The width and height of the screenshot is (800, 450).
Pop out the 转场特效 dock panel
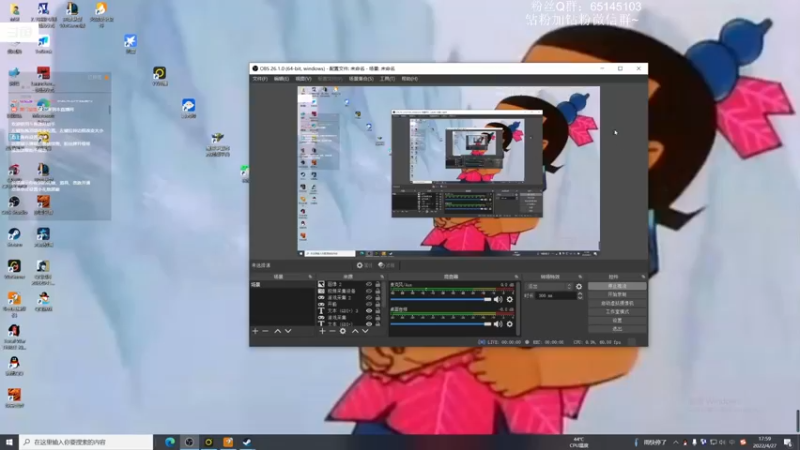click(580, 277)
